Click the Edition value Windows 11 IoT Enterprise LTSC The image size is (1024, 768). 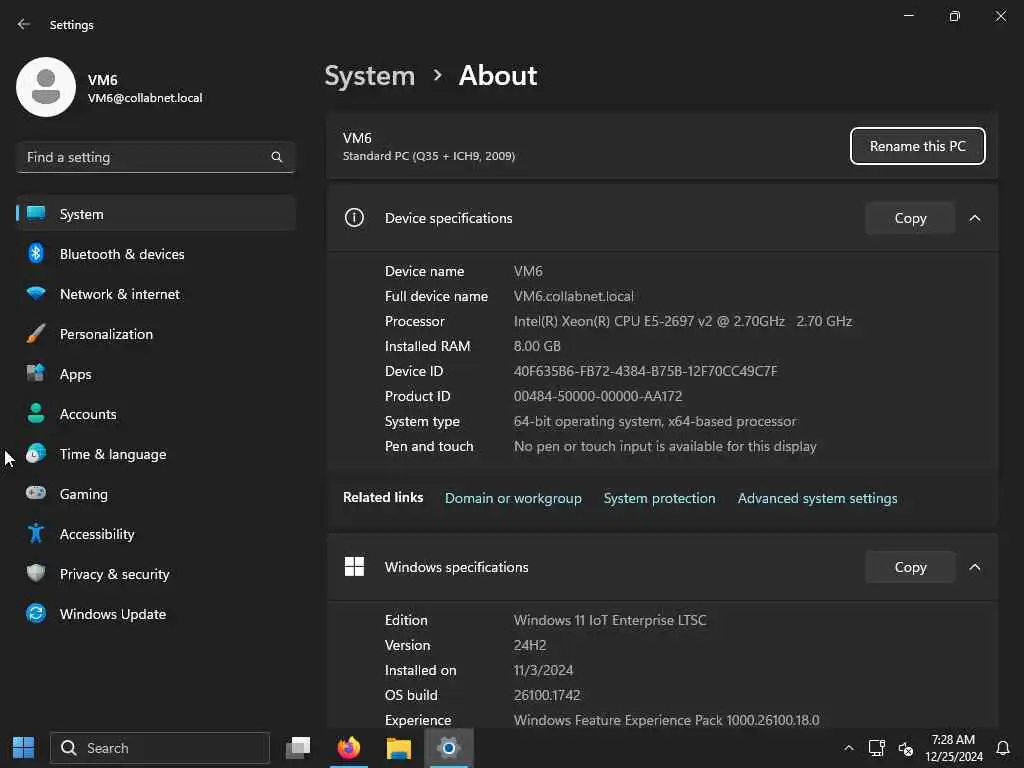tap(610, 620)
